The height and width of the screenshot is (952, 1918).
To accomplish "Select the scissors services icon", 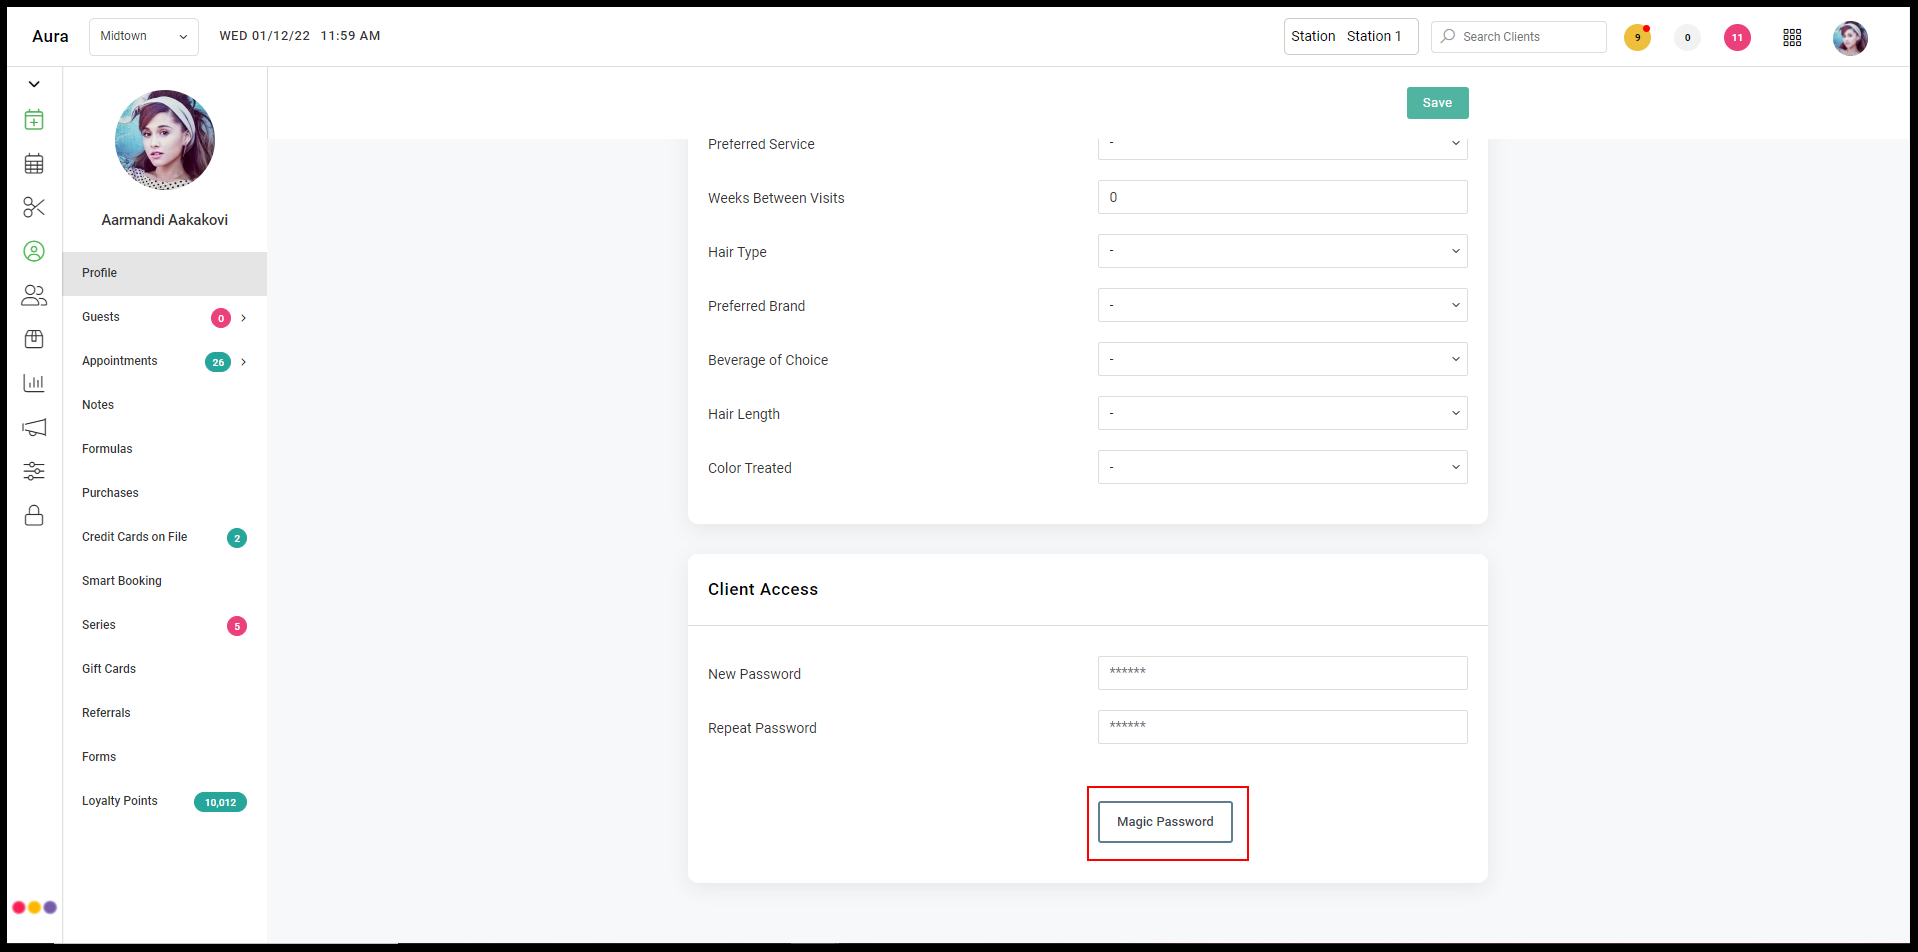I will pyautogui.click(x=34, y=208).
